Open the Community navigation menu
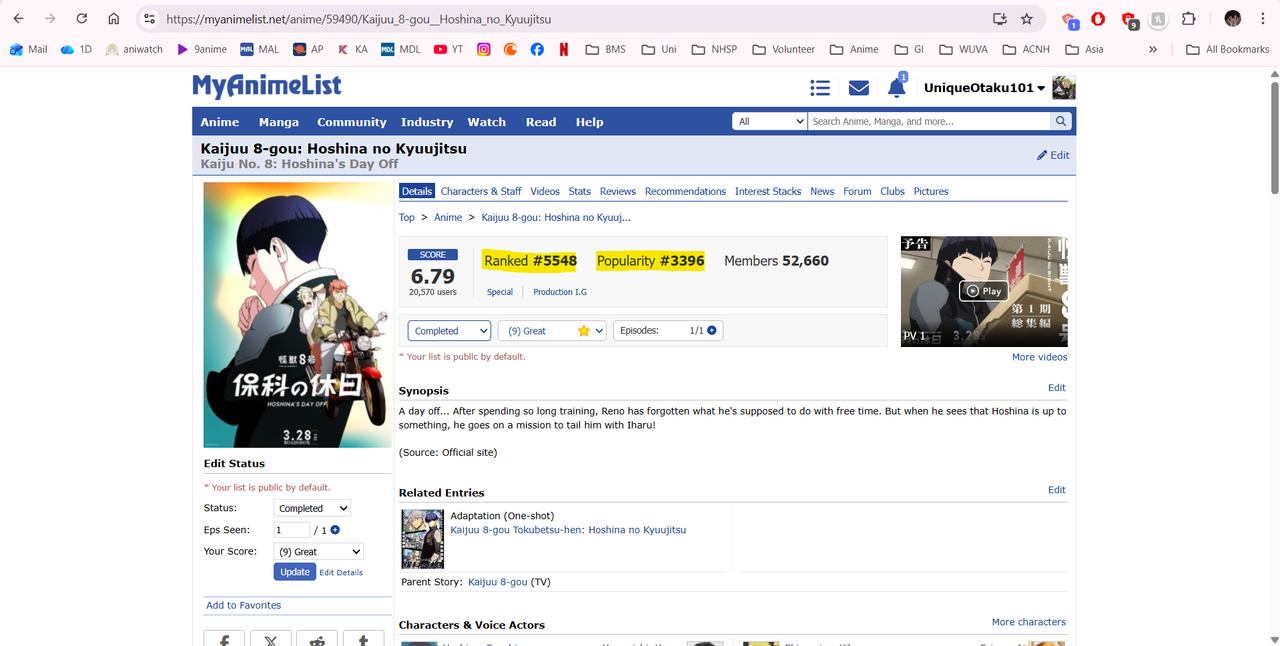The image size is (1280, 646). click(x=352, y=122)
